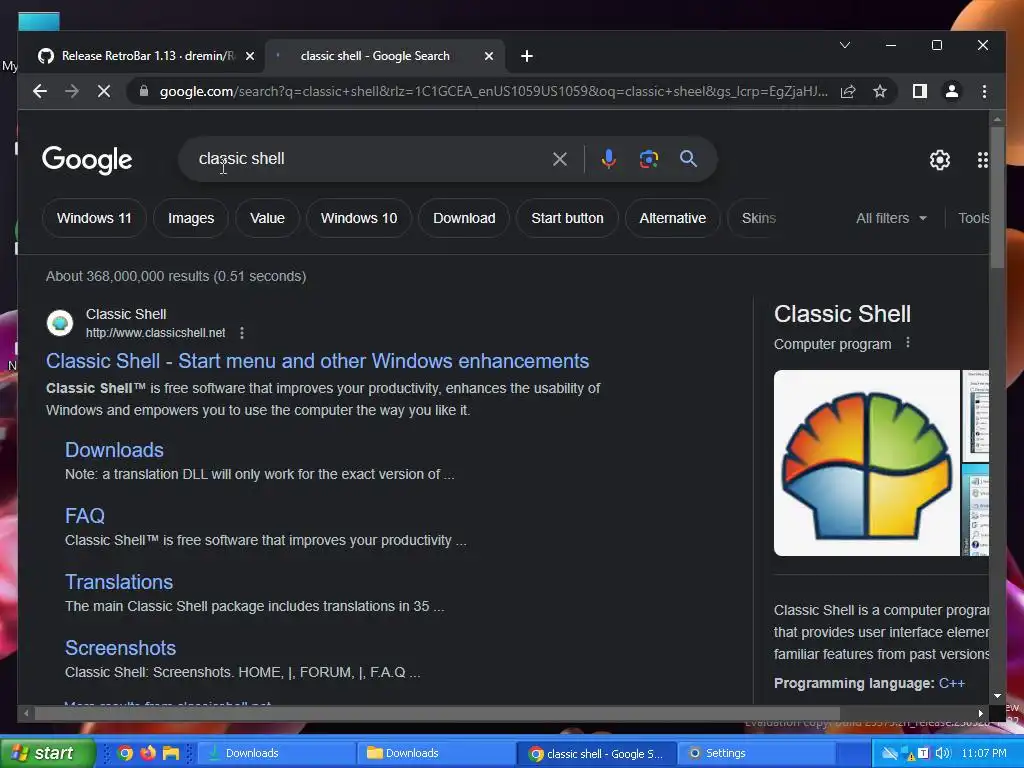Open the Chrome profile menu
Viewport: 1024px width, 768px height.
pos(952,91)
